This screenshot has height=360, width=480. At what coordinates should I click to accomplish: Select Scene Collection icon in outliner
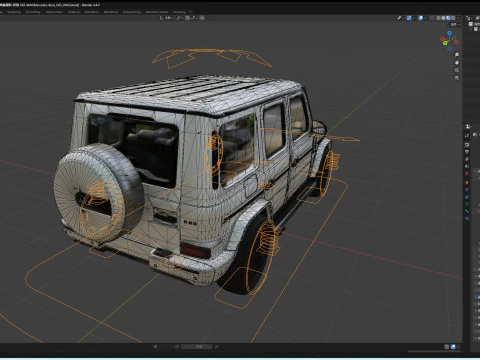coord(470,24)
